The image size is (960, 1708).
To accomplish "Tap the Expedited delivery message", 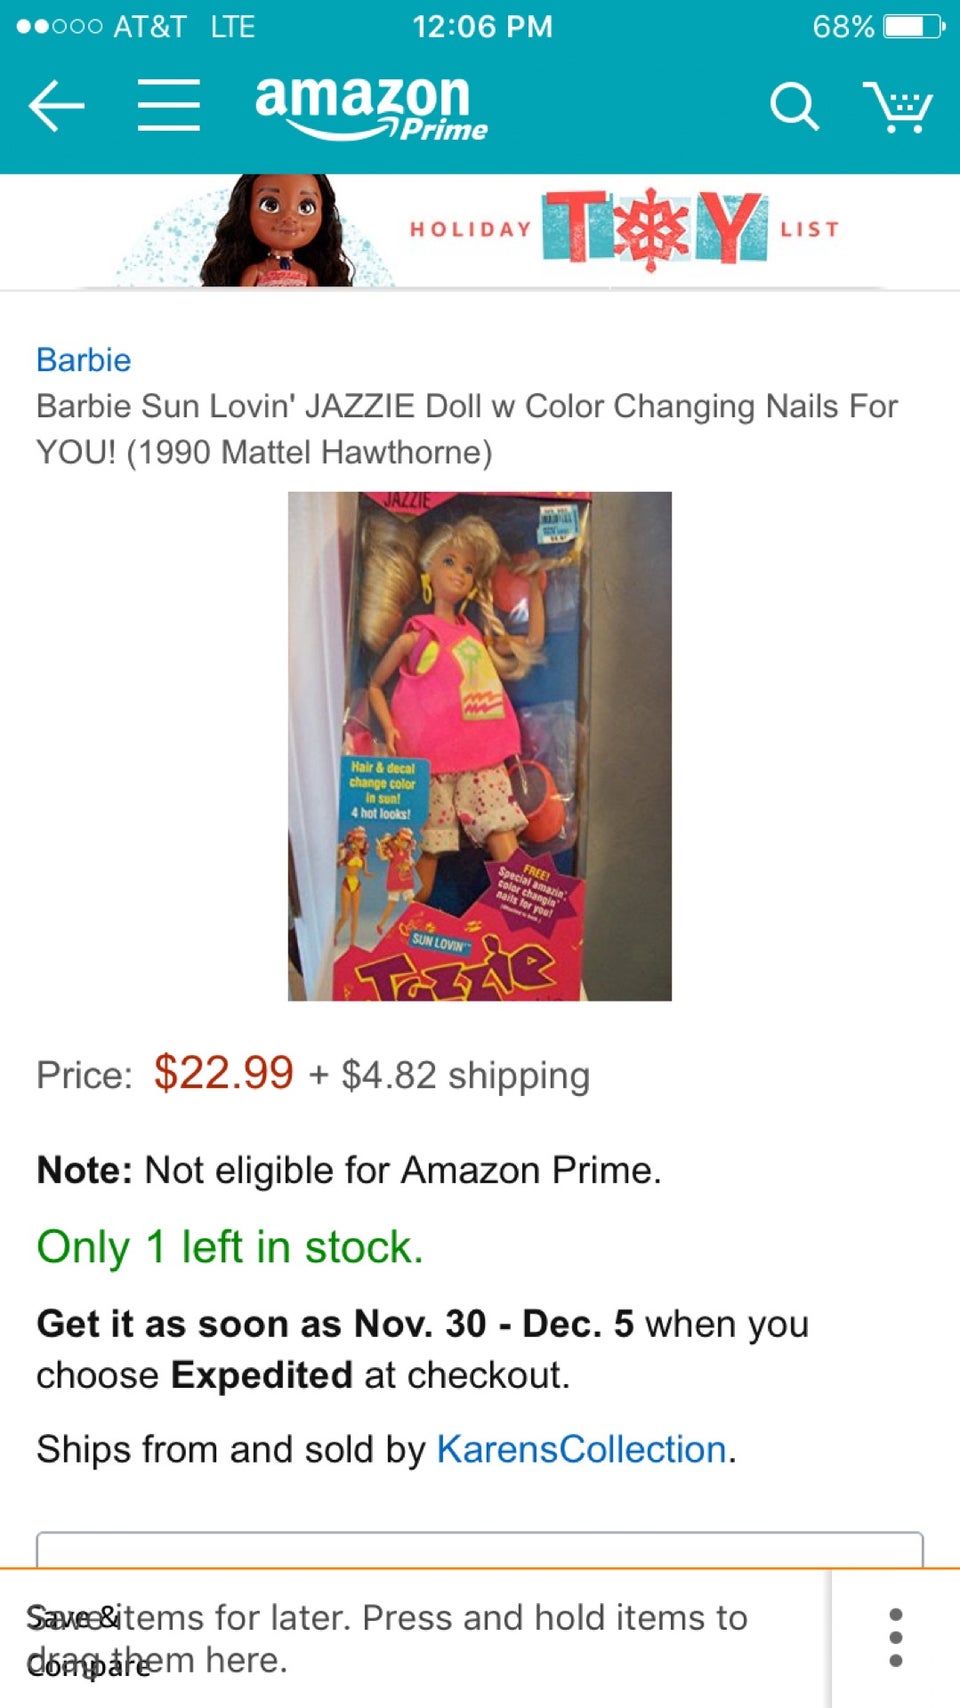I will click(x=423, y=1349).
